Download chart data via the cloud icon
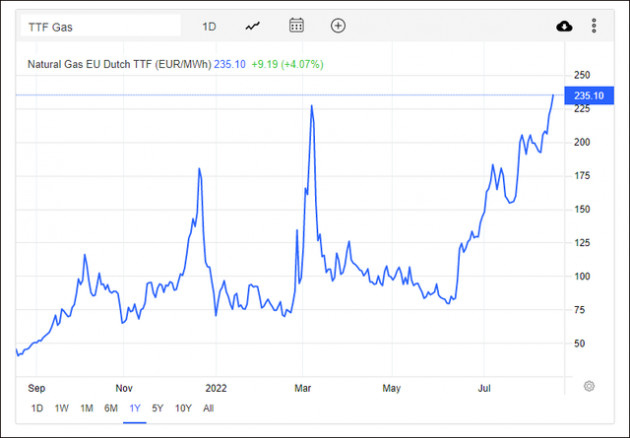Screen dimensions: 630x438 pyautogui.click(x=564, y=27)
